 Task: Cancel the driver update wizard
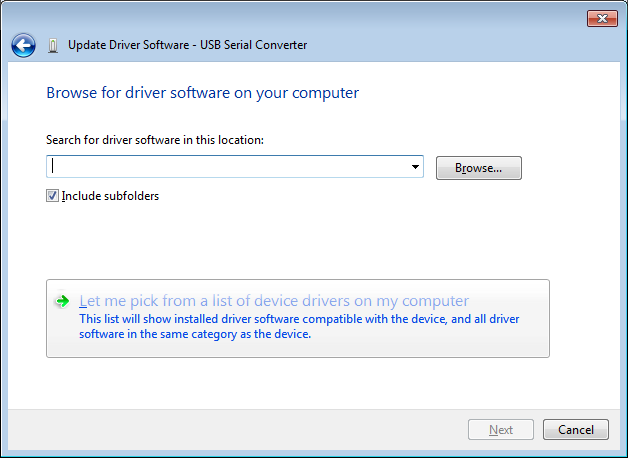[576, 430]
